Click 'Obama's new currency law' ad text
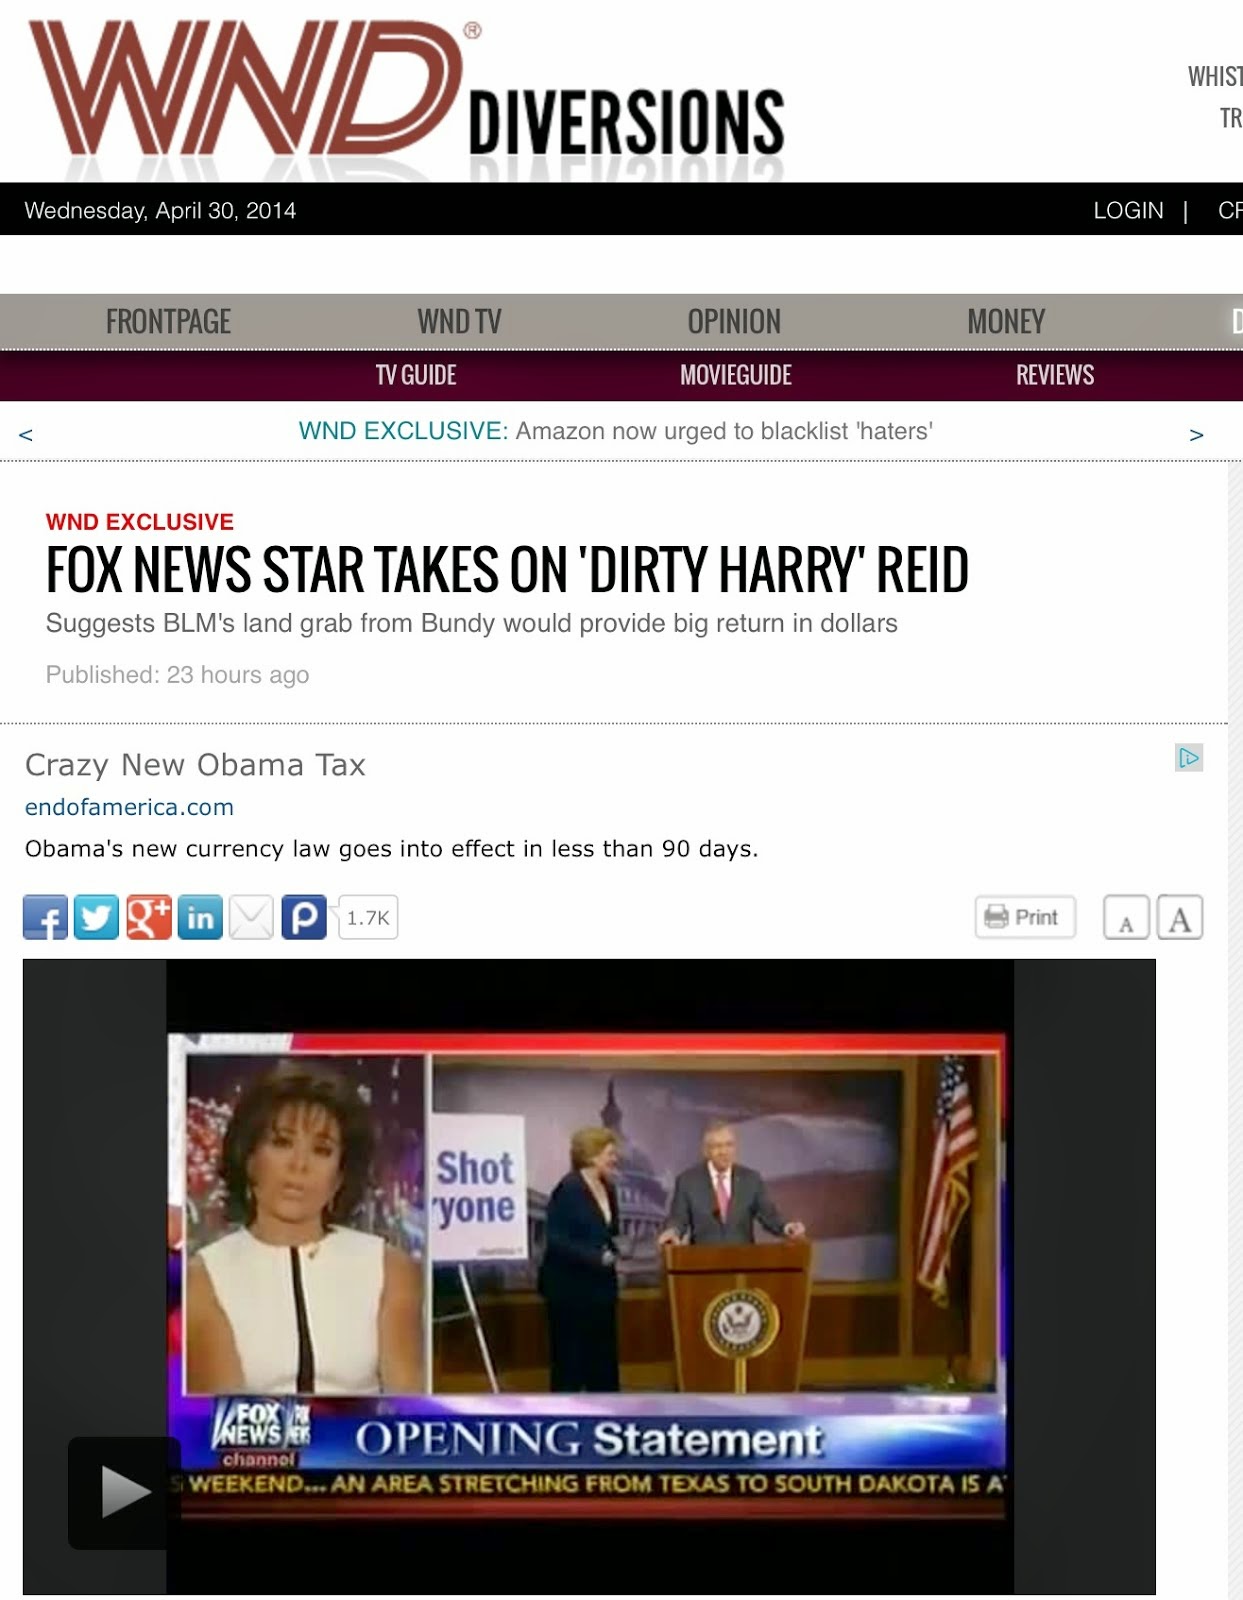1243x1600 pixels. tap(391, 849)
